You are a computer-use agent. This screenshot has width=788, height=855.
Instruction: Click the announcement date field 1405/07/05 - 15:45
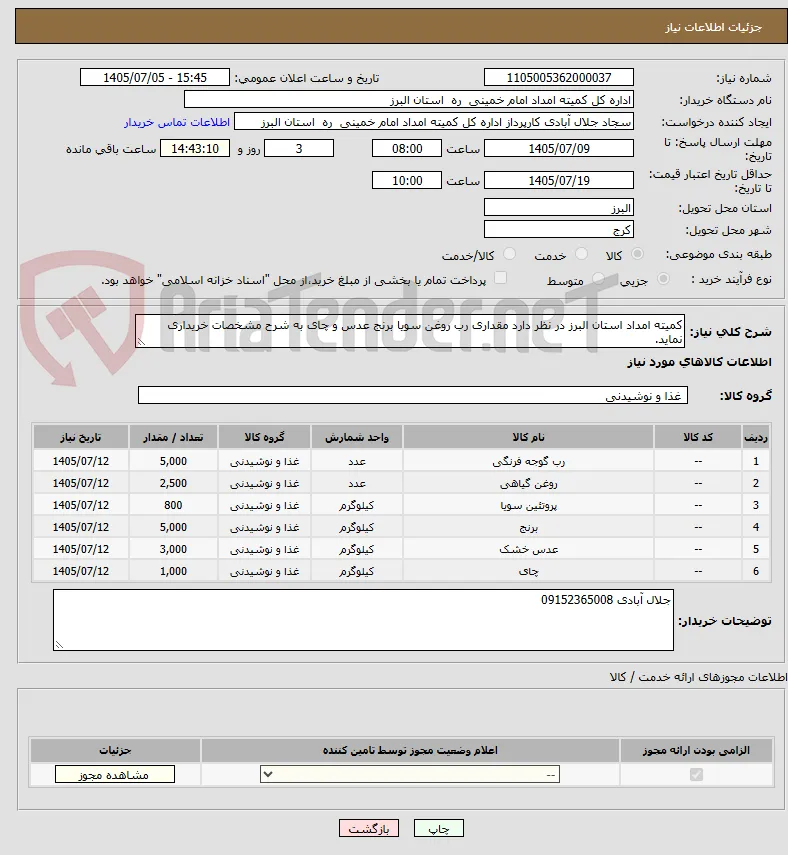[x=155, y=77]
